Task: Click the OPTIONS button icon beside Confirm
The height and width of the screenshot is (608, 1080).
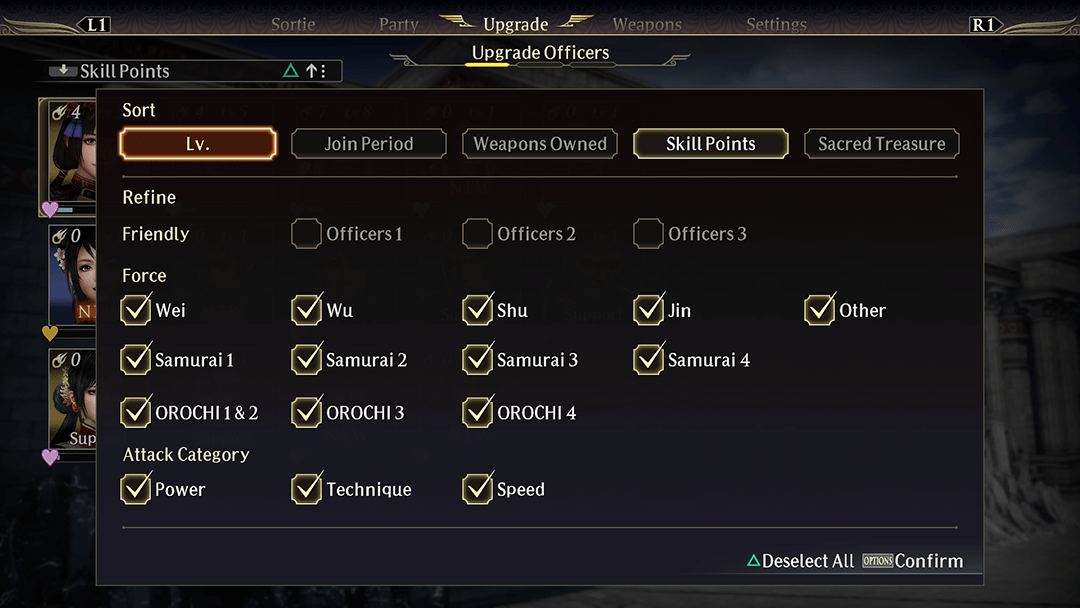Action: point(878,561)
